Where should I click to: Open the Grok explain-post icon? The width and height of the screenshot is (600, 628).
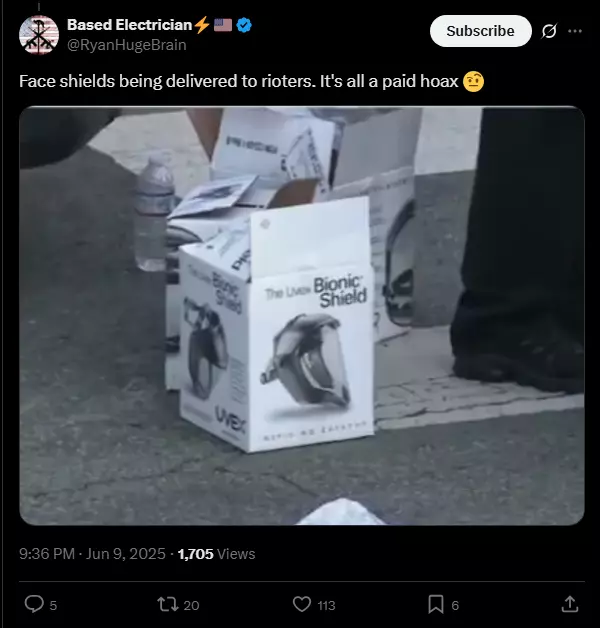coord(549,31)
